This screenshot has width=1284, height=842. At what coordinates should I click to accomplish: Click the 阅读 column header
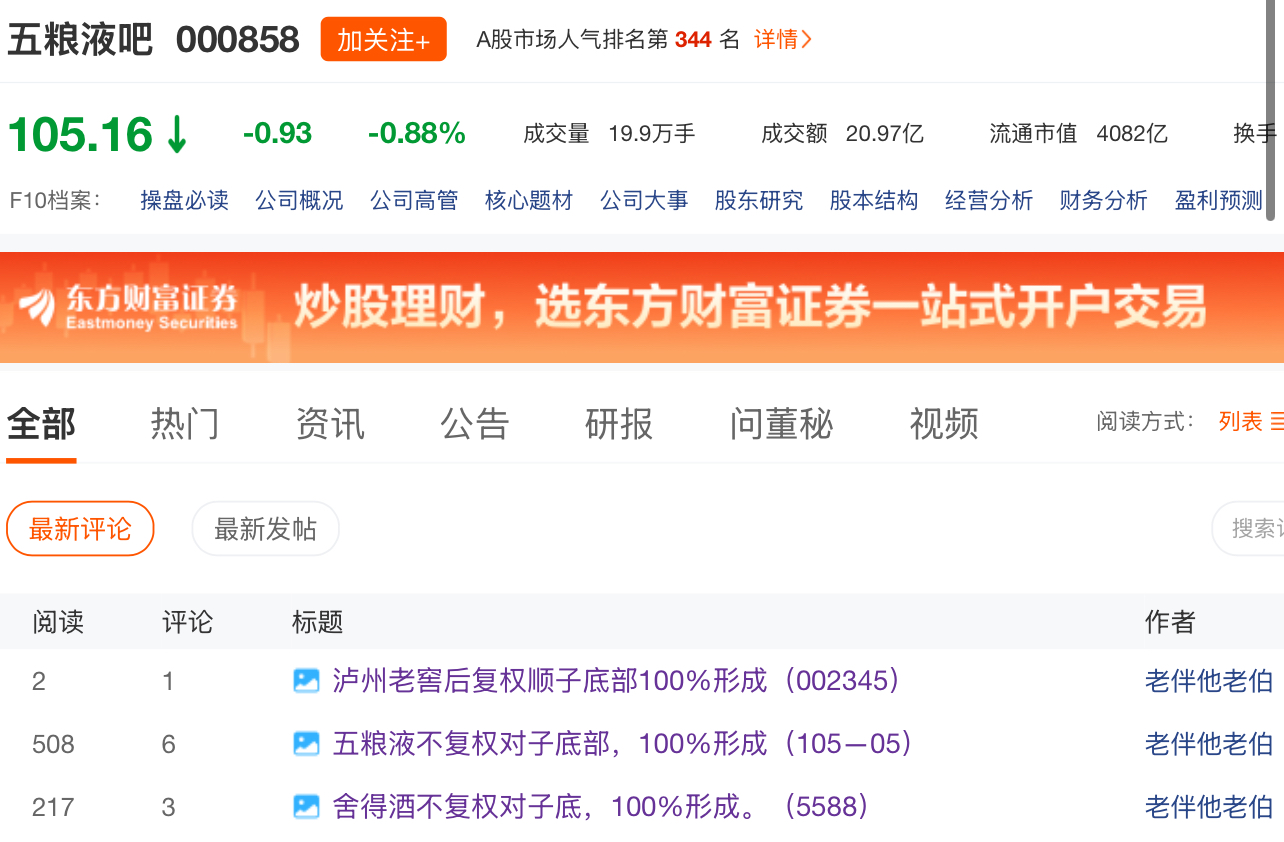coord(58,622)
